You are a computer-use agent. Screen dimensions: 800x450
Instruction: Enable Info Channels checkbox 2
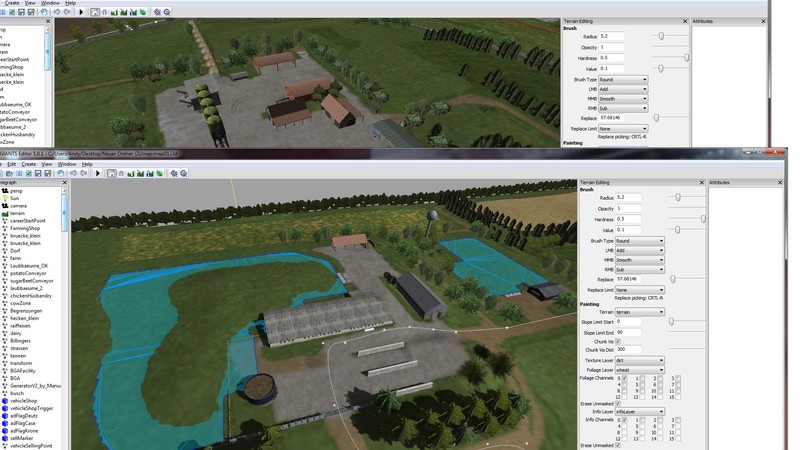660,420
